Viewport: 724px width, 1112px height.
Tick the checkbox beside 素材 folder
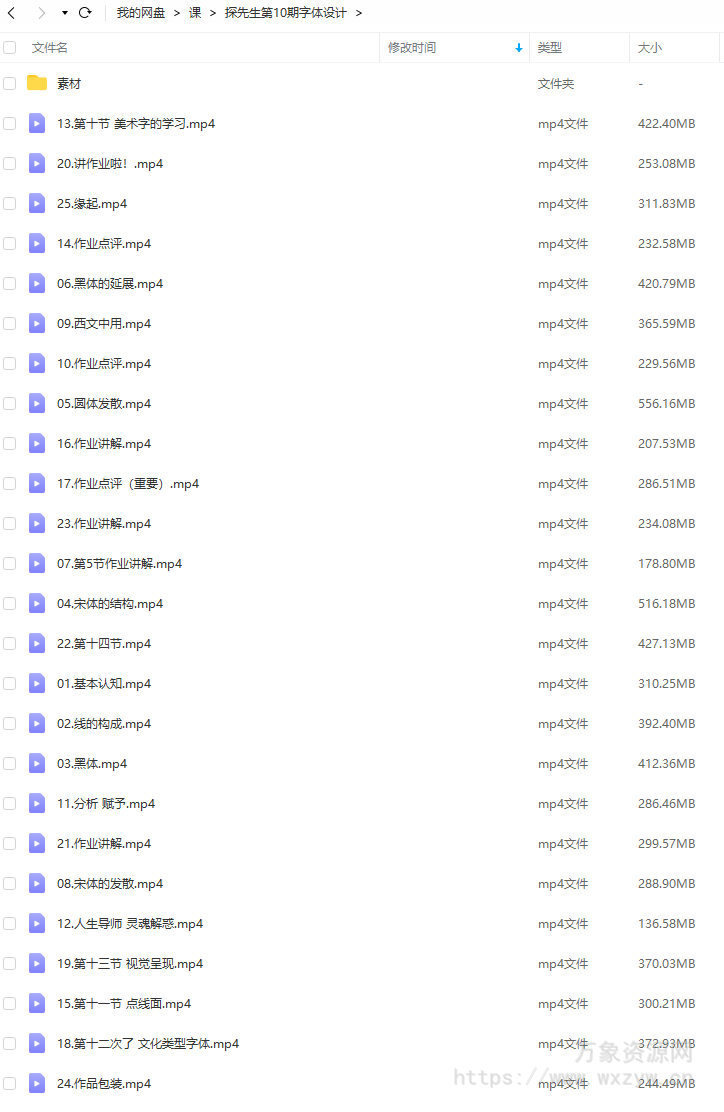[x=10, y=84]
